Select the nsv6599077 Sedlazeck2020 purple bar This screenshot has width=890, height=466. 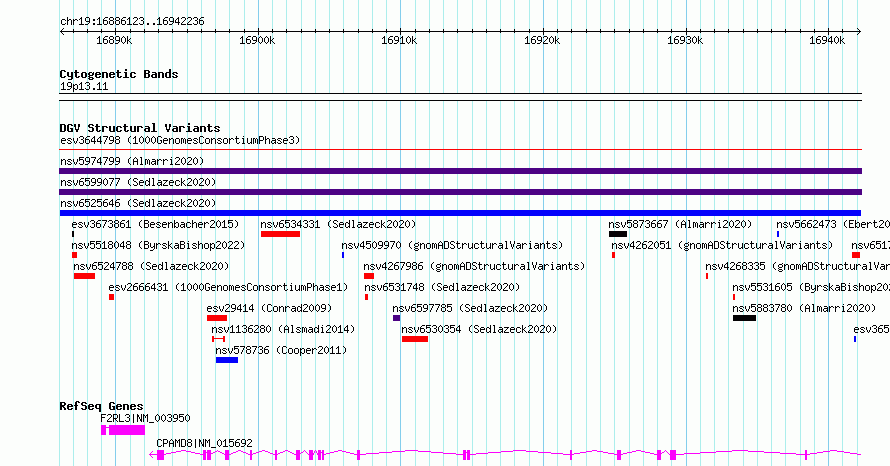pos(460,192)
